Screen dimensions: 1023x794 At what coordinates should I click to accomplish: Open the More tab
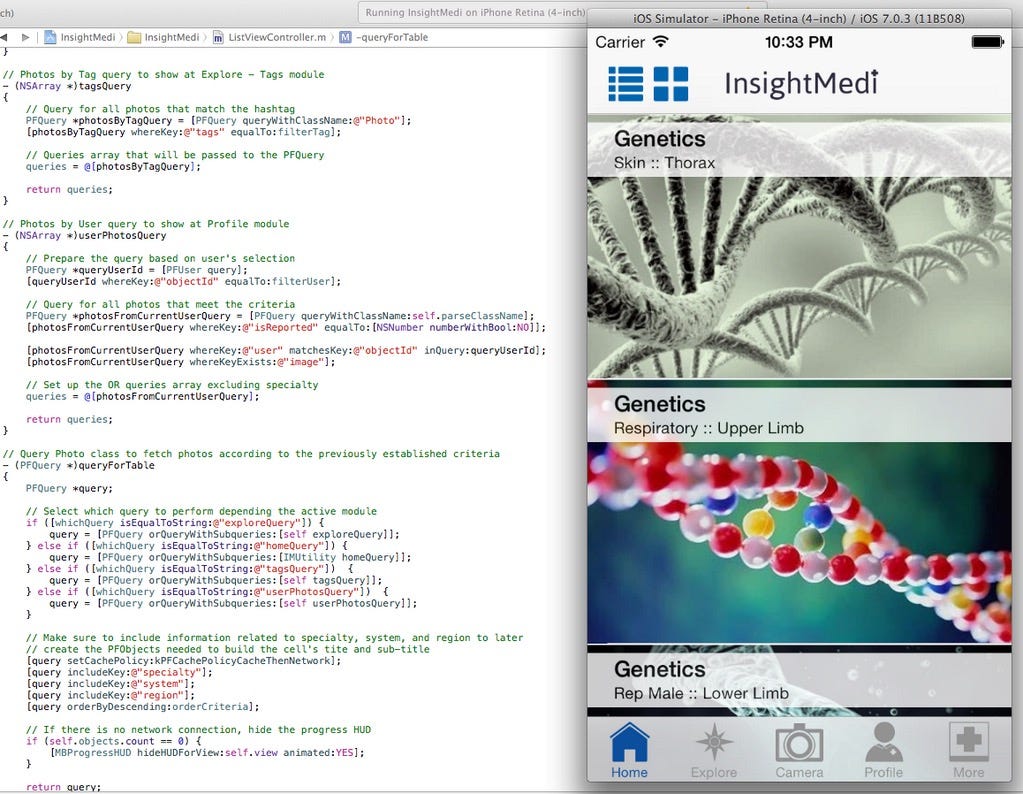[x=968, y=751]
